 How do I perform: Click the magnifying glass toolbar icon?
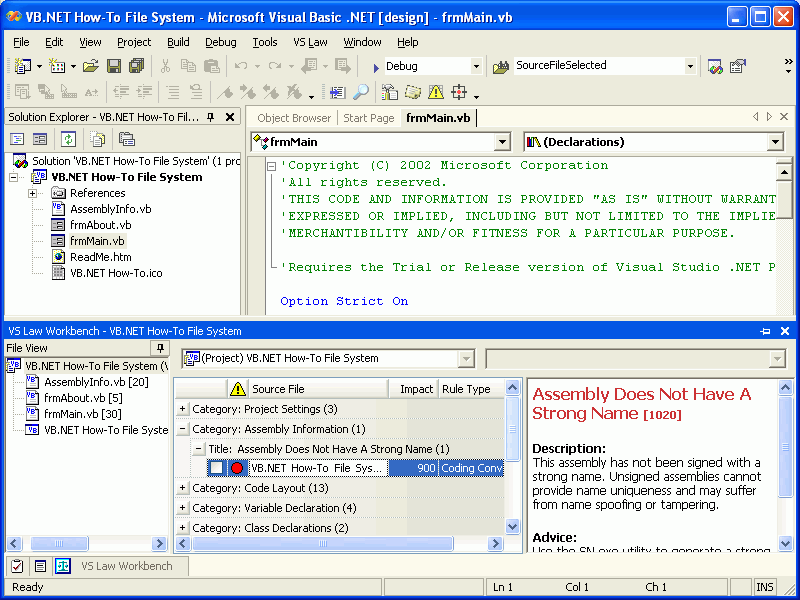click(361, 92)
